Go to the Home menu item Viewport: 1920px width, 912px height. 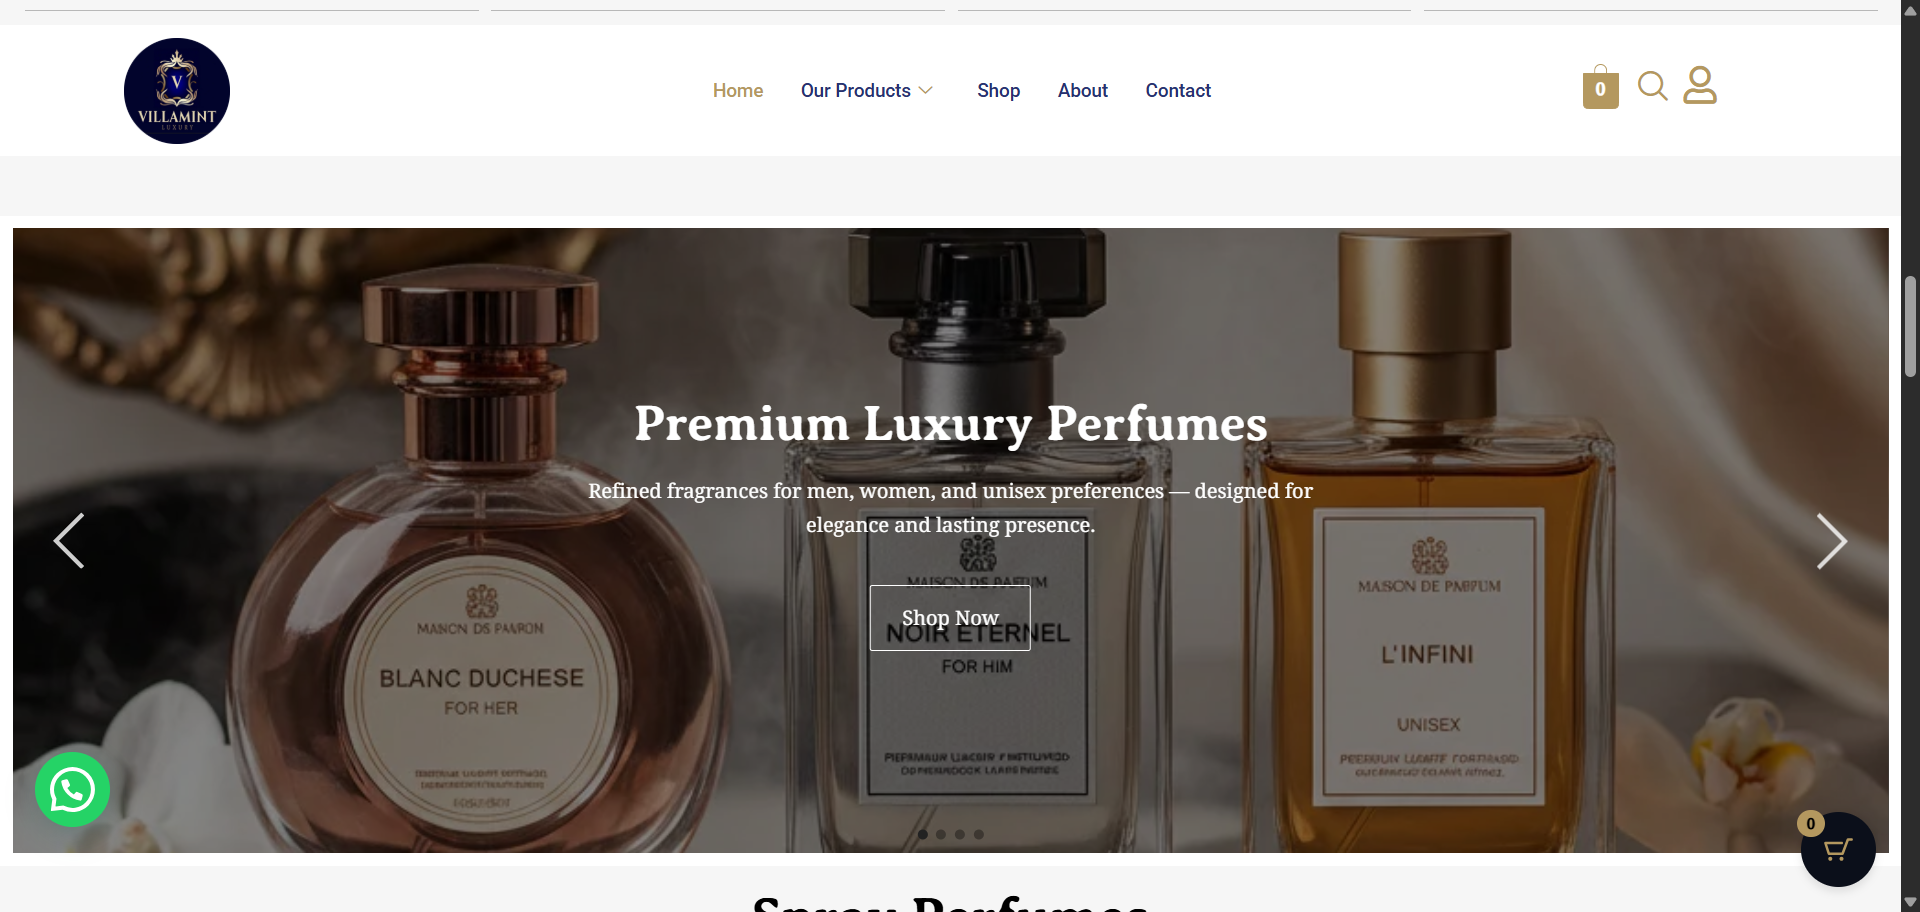(x=738, y=91)
